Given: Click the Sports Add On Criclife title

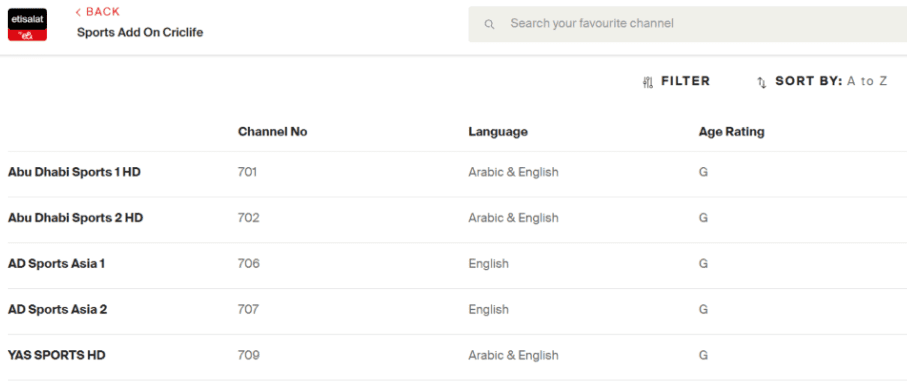Looking at the screenshot, I should [x=140, y=33].
